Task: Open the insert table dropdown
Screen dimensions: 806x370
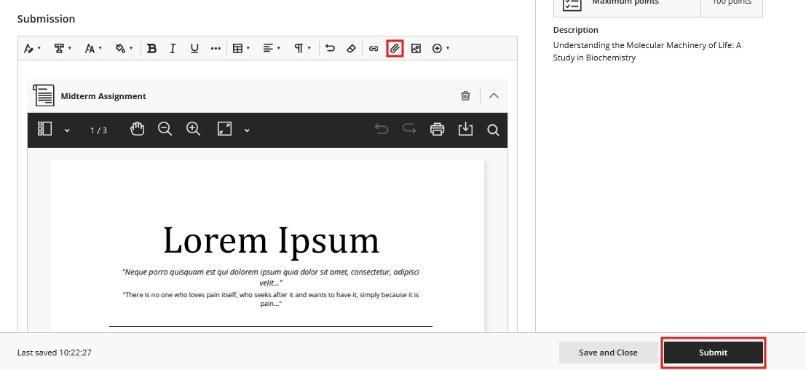Action: [241, 49]
